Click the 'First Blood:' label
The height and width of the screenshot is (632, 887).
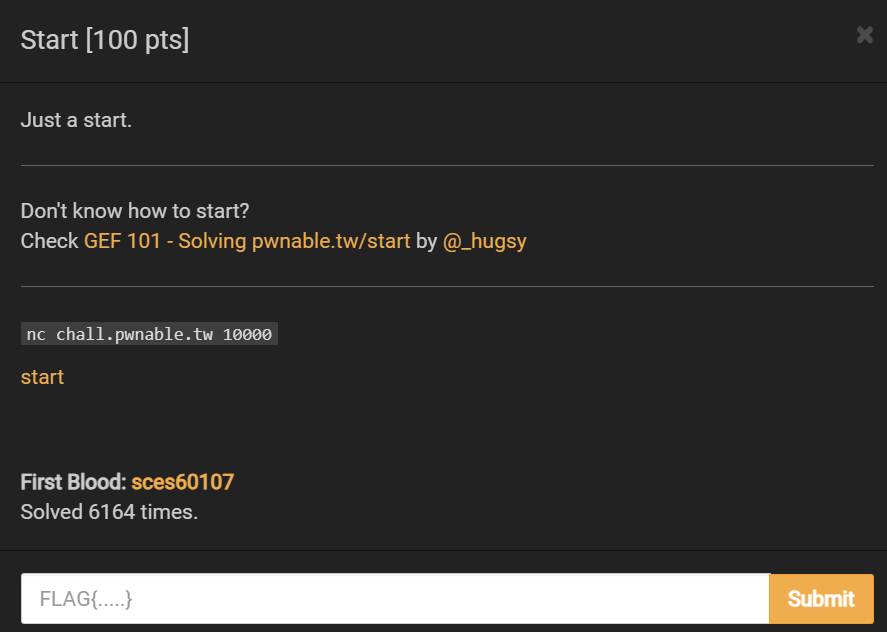tap(74, 482)
